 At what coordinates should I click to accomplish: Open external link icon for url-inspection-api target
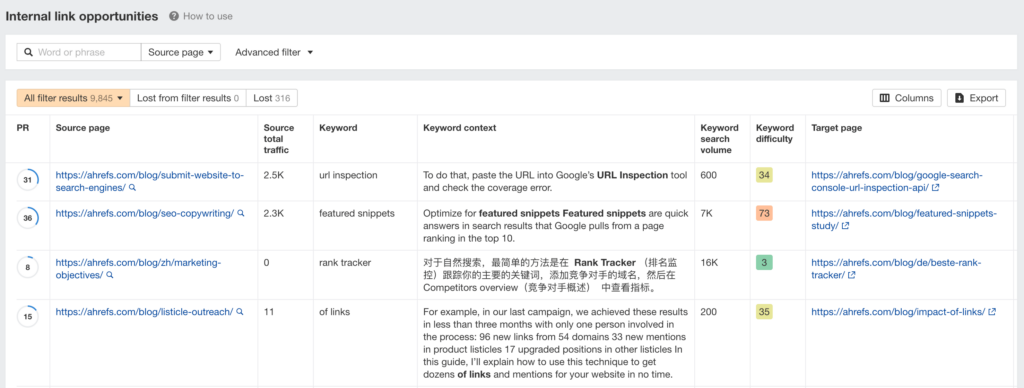click(x=935, y=187)
